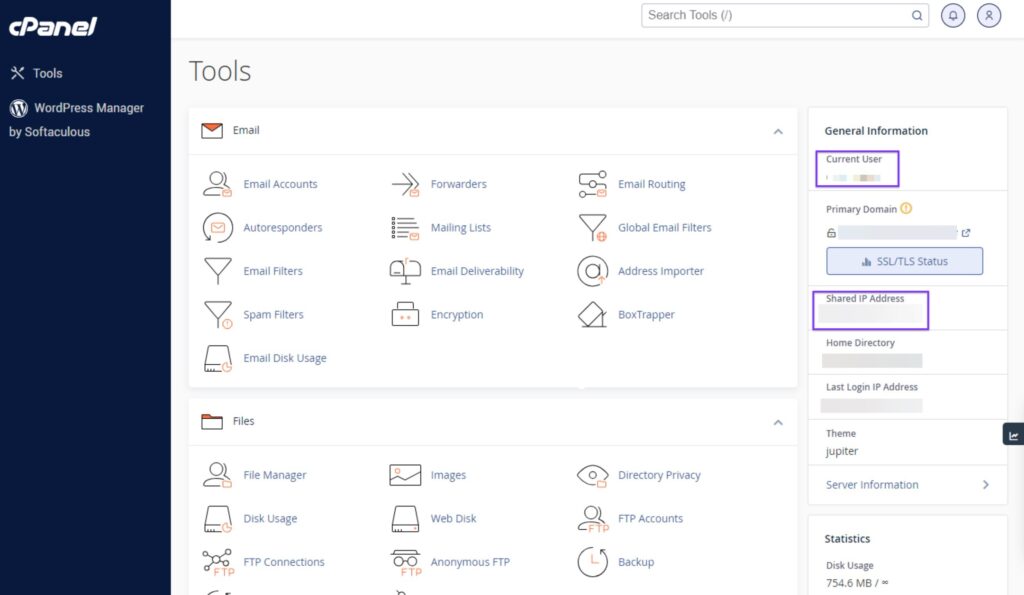Open the Email Deliverability link
Viewport: 1024px width, 595px height.
click(477, 271)
